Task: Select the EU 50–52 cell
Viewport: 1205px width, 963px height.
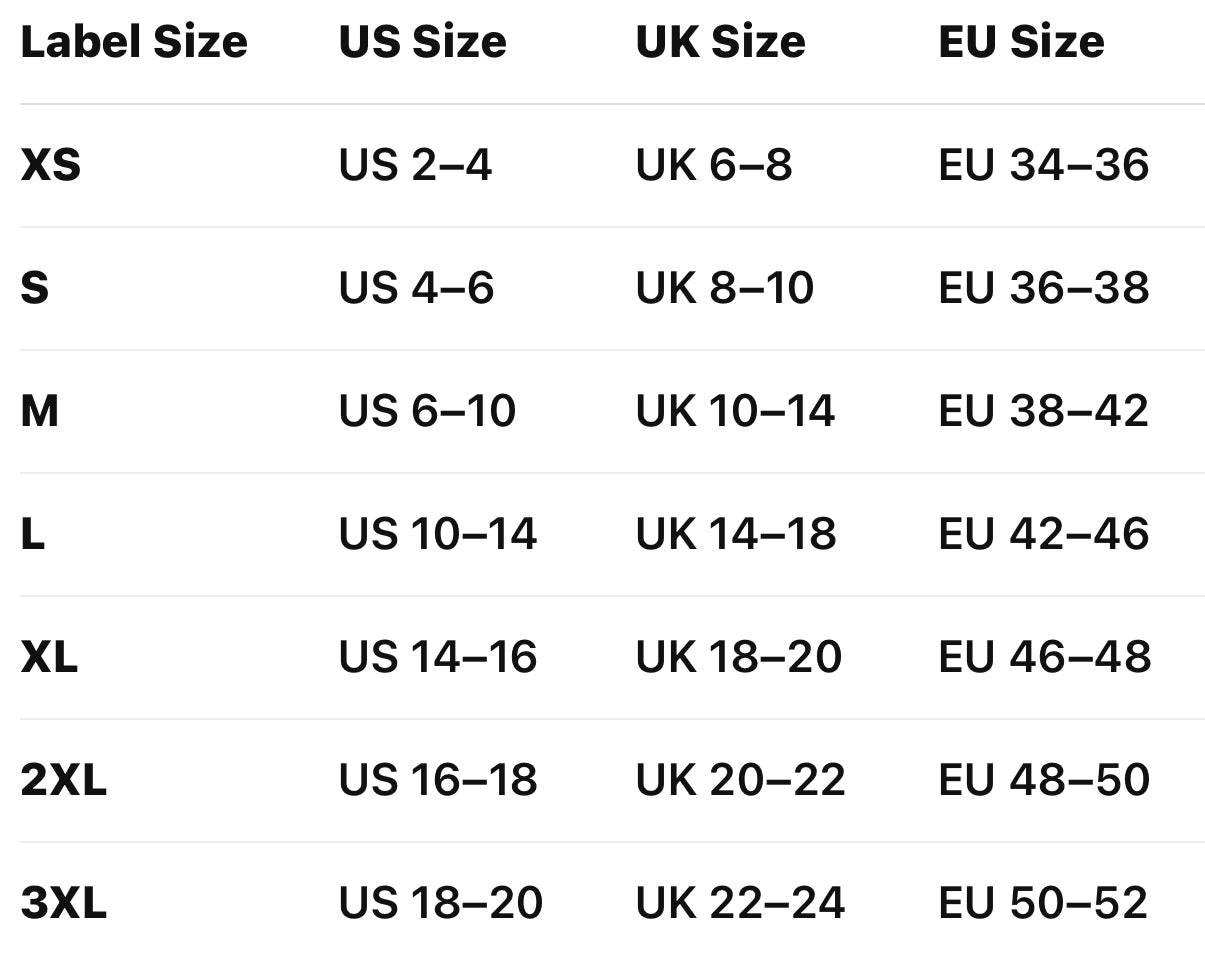Action: [1043, 903]
